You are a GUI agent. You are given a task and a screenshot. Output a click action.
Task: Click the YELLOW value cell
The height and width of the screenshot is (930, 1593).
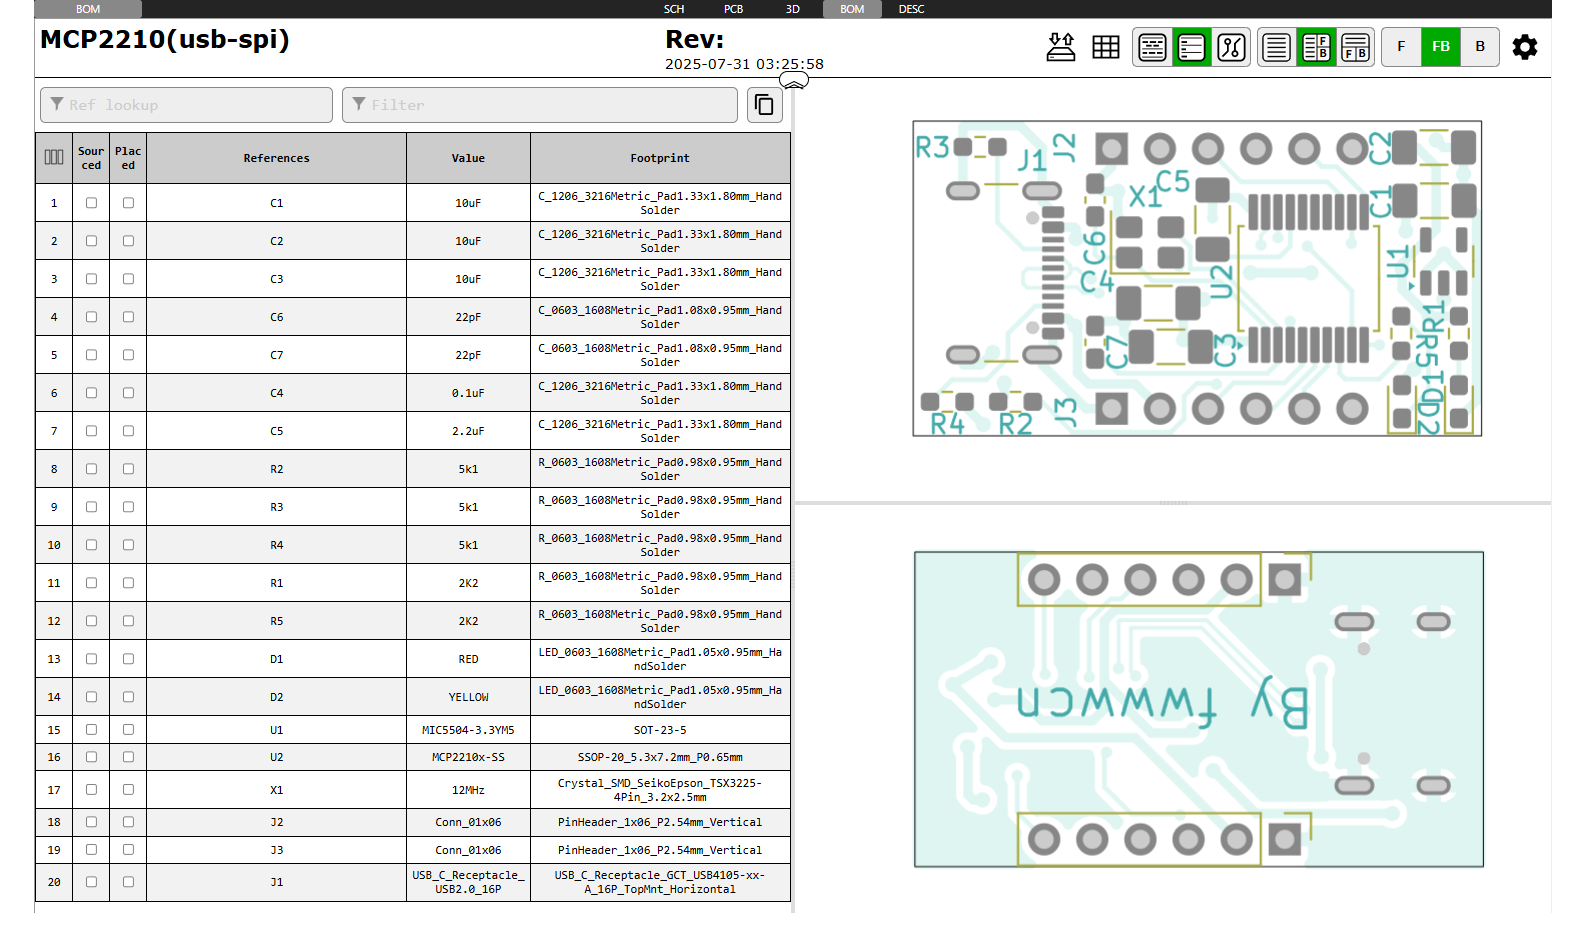468,697
